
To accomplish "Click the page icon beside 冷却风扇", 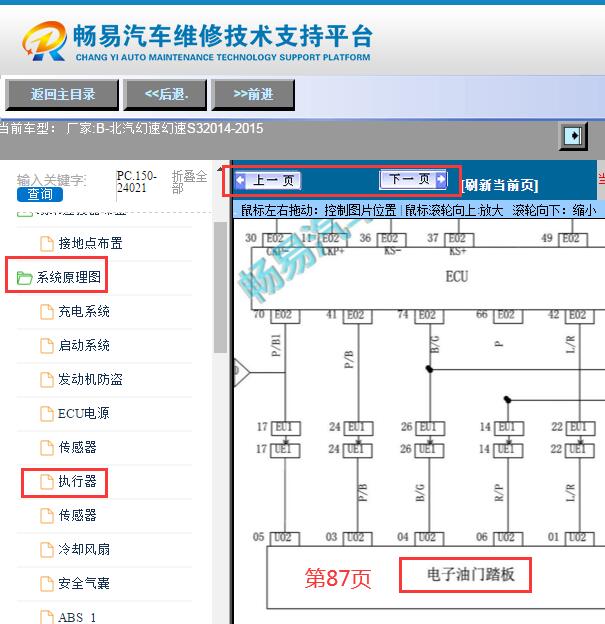I will (47, 550).
